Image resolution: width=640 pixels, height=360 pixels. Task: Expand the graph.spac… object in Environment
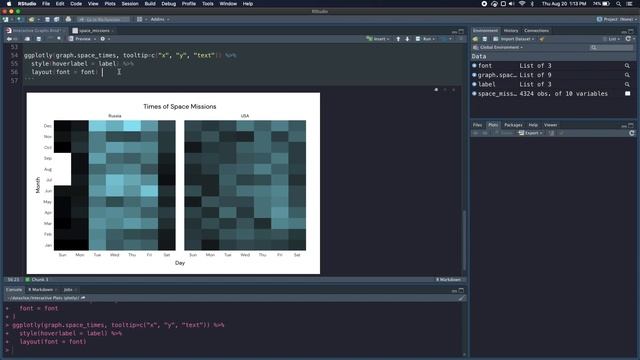coord(474,75)
